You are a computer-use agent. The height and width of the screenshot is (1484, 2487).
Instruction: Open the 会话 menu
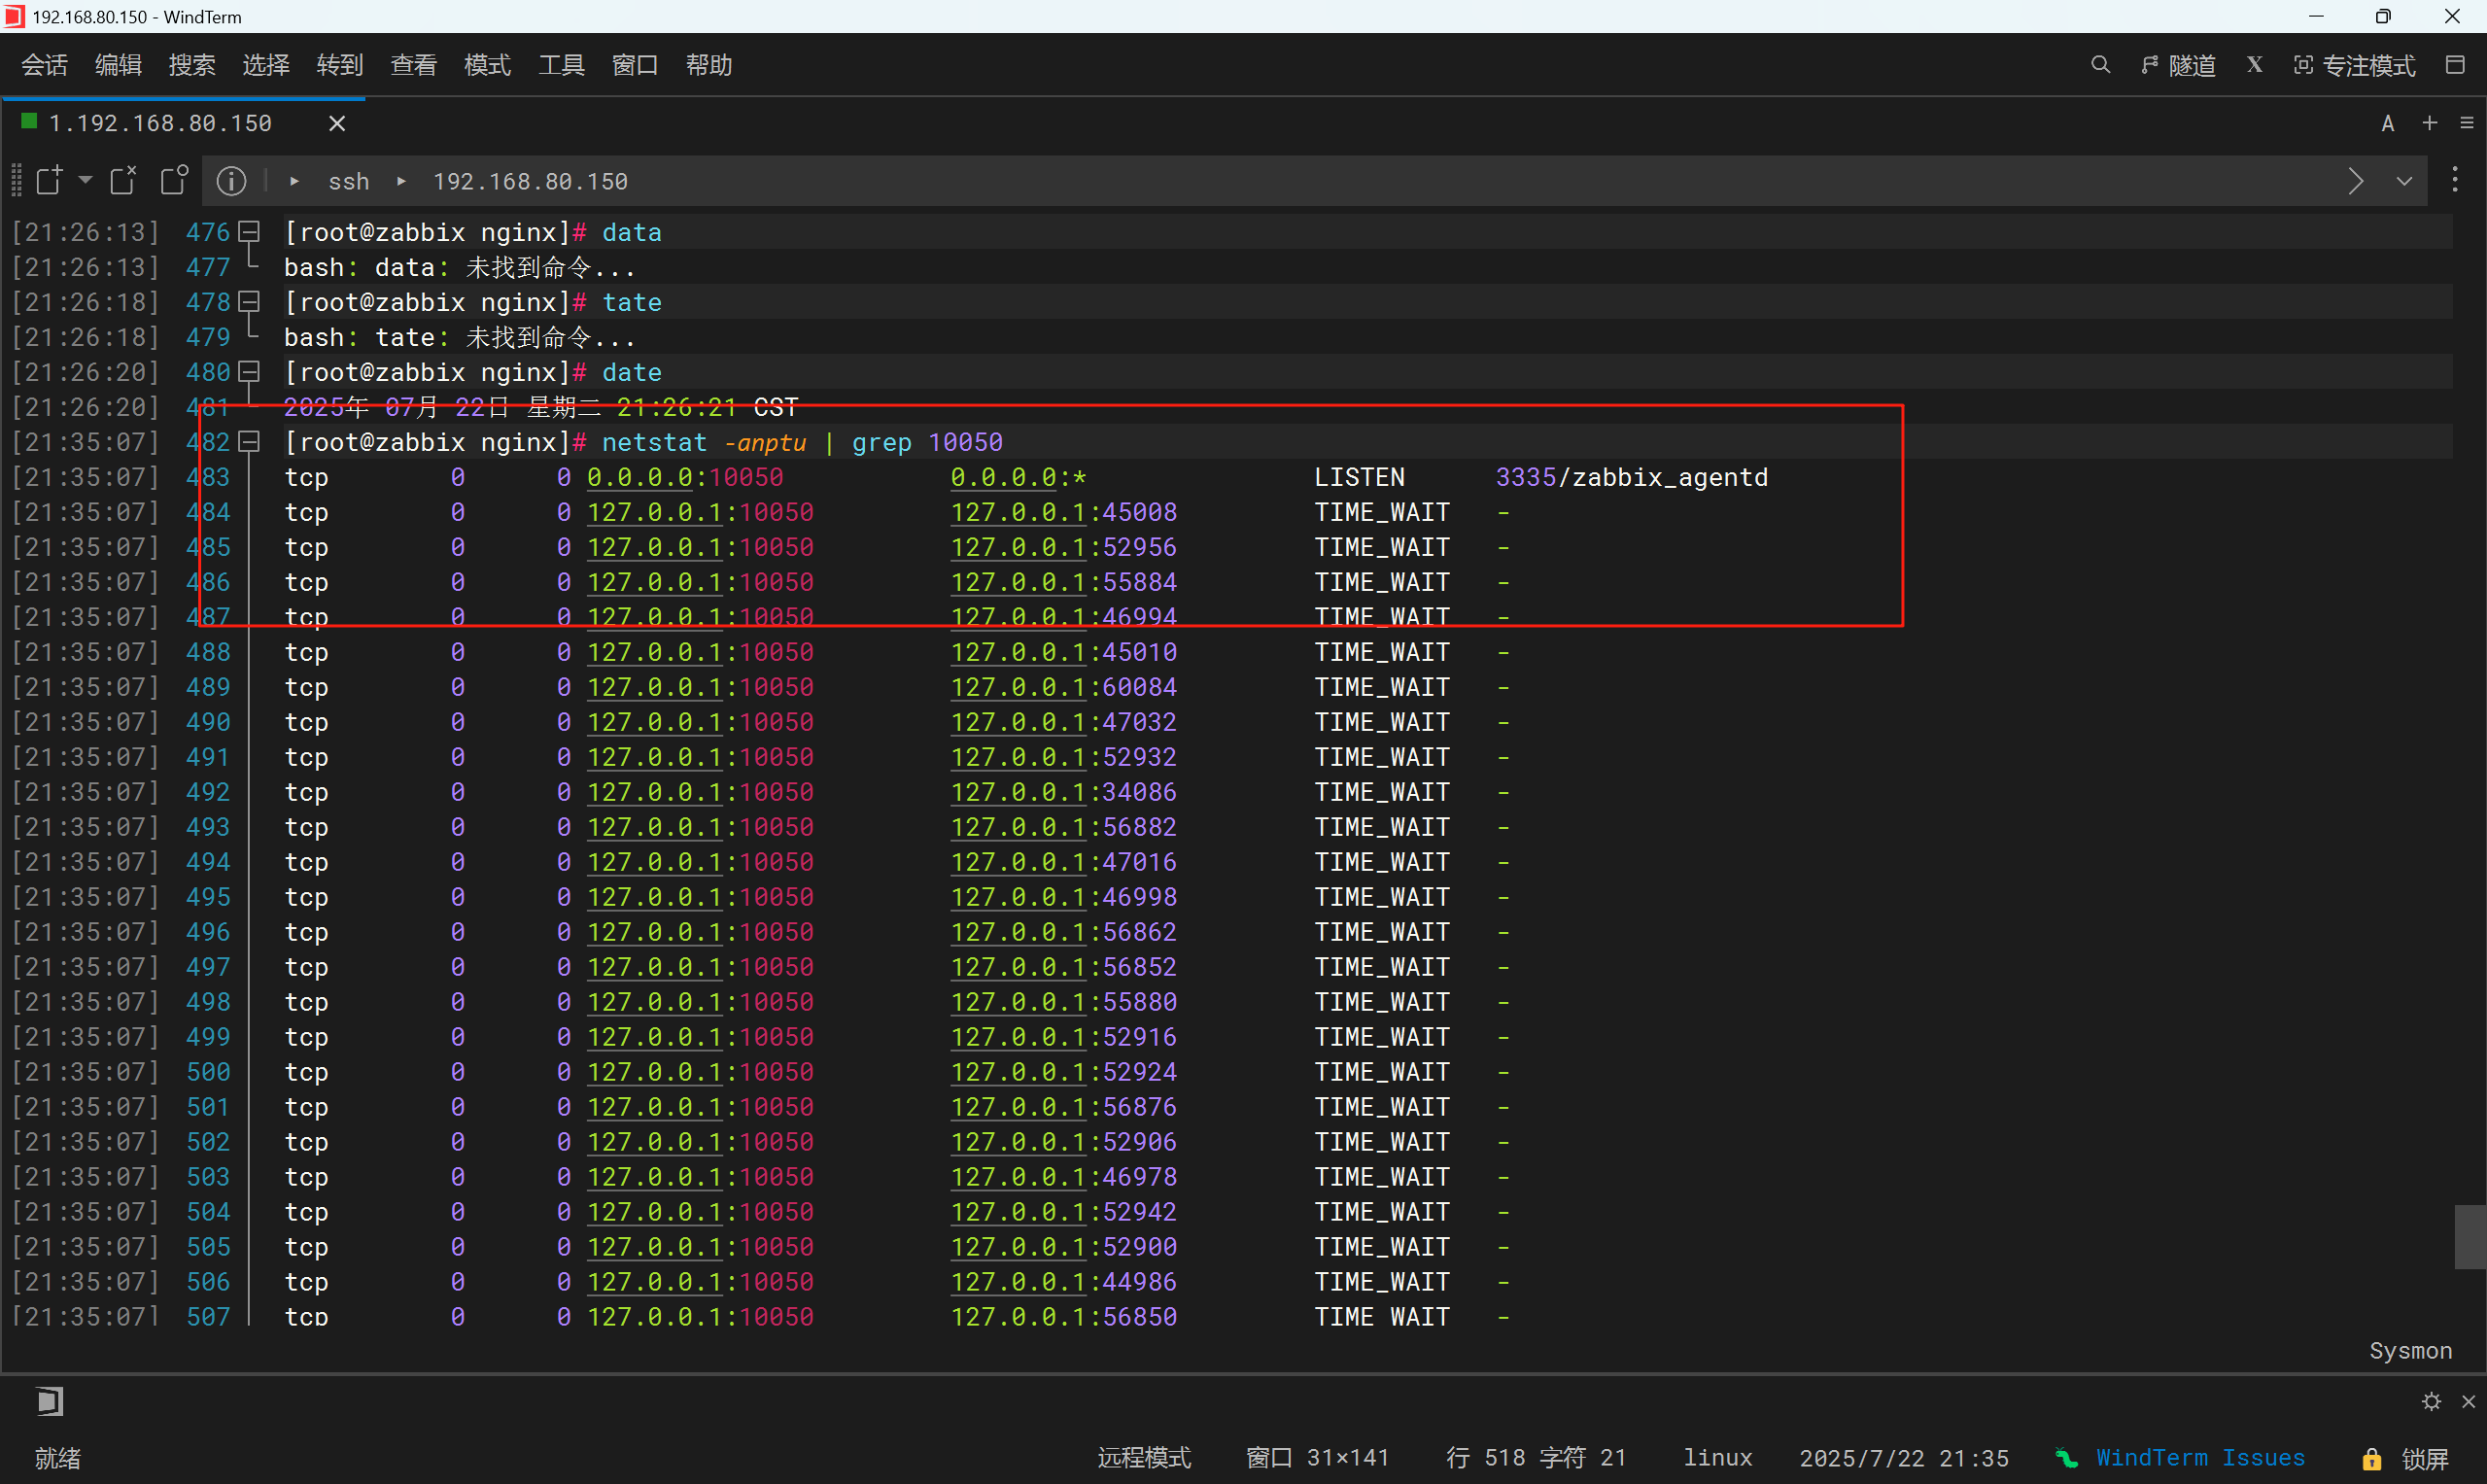44,65
